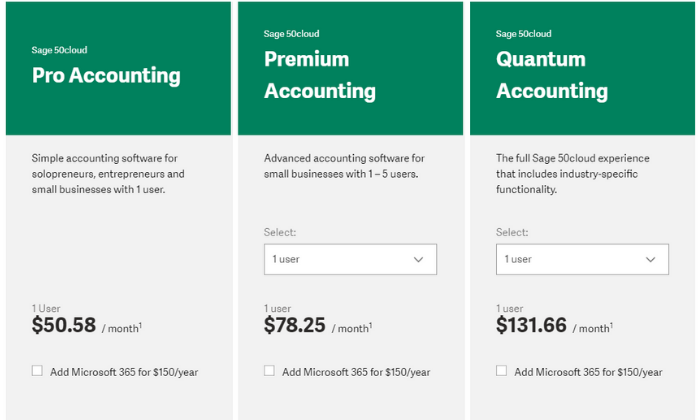Screen dimensions: 700x420
Task: Click the $50.58 monthly price
Action: (x=64, y=325)
